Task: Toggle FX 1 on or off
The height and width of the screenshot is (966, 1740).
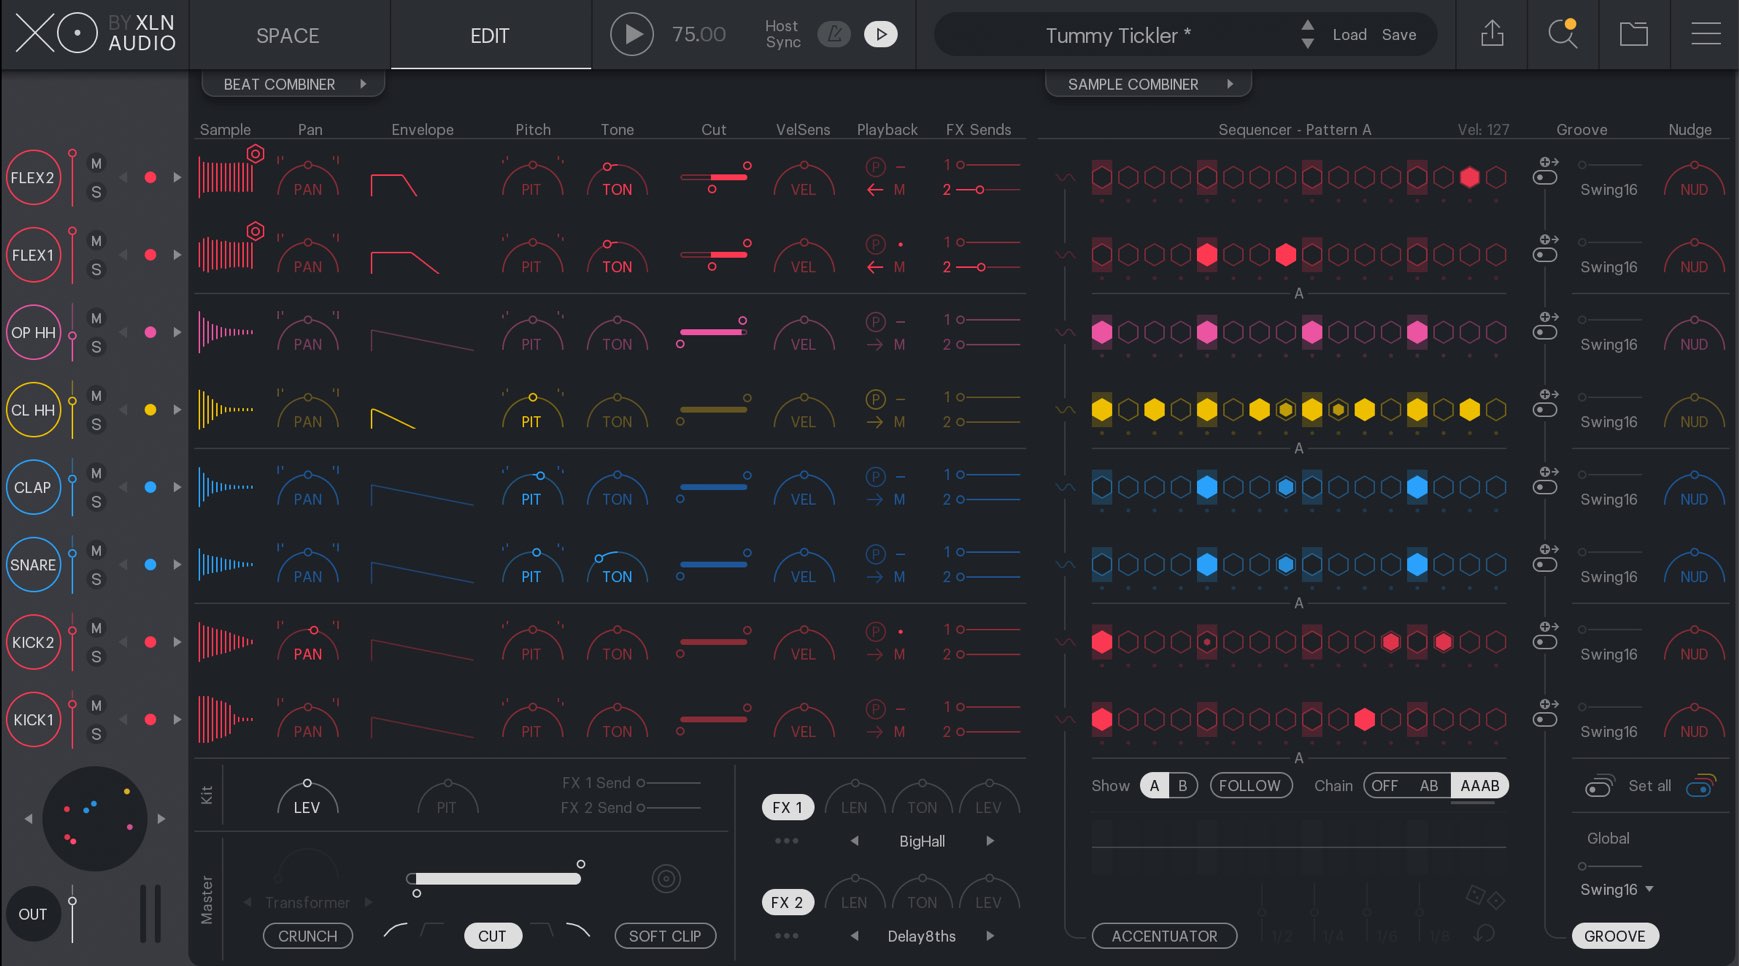Action: [788, 807]
